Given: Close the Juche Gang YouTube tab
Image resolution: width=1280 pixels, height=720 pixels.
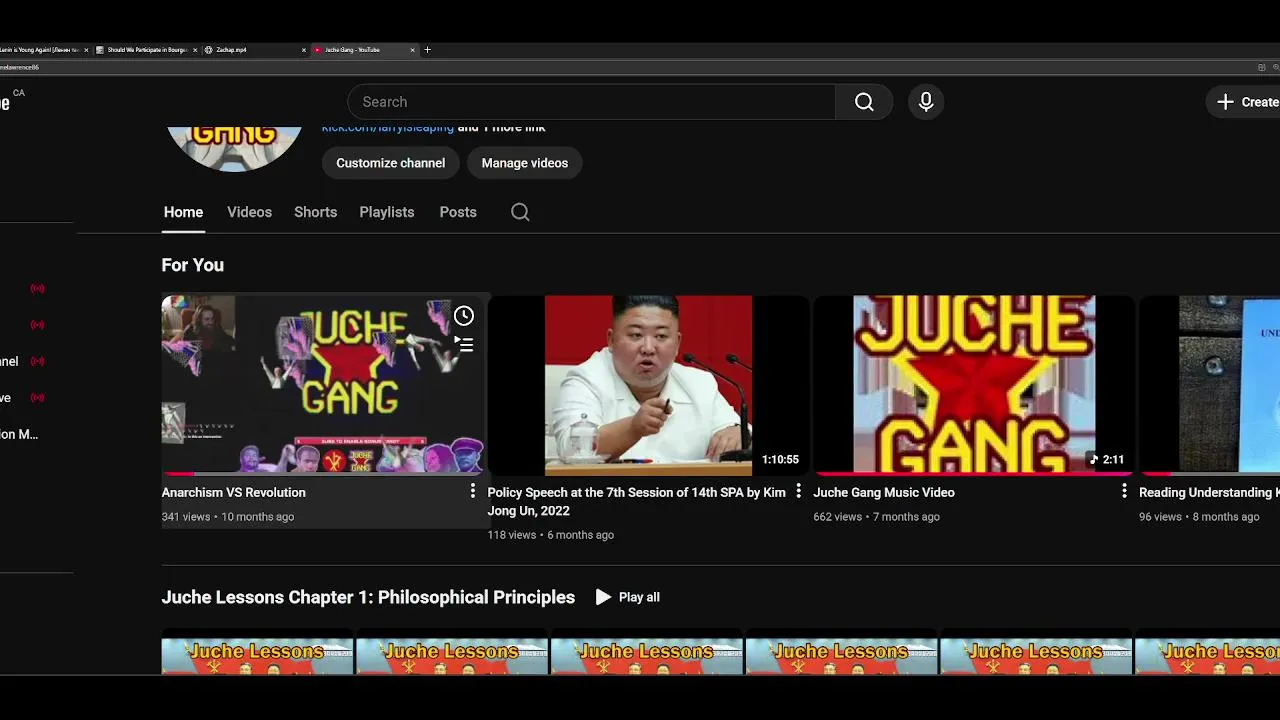Looking at the screenshot, I should (412, 50).
